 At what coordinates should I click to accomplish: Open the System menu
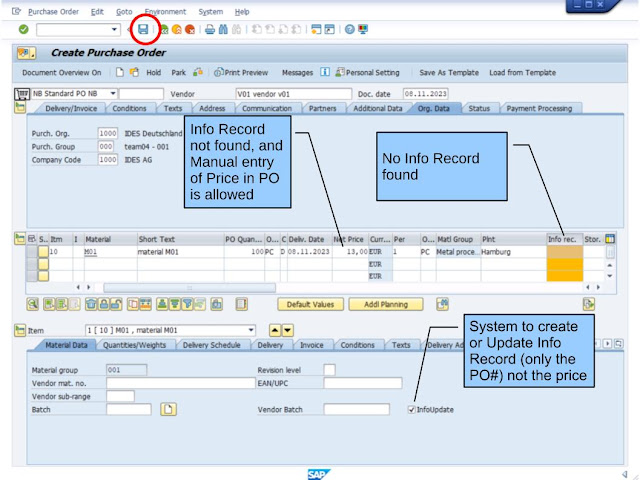coord(211,12)
